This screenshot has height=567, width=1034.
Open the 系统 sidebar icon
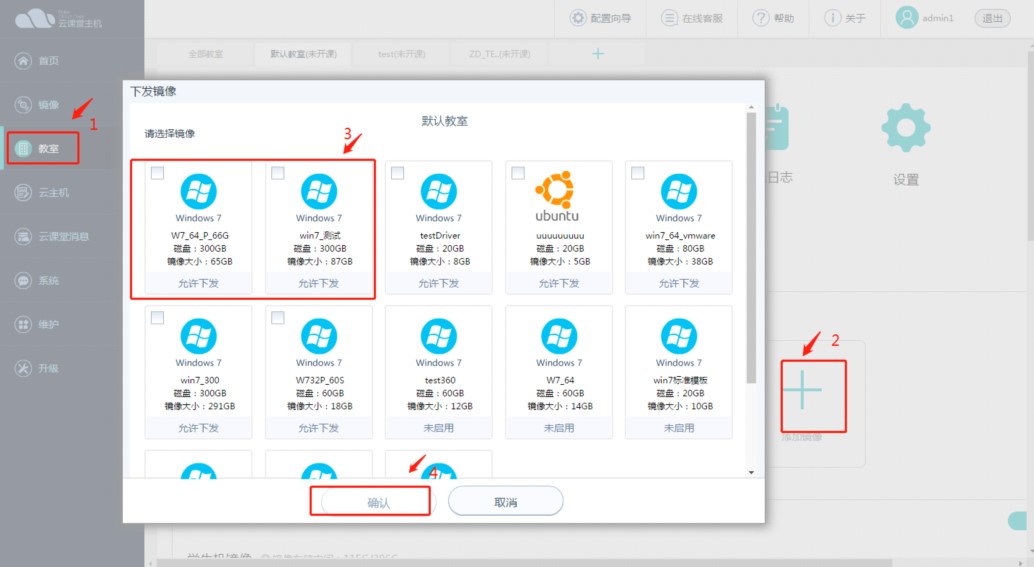pos(23,280)
